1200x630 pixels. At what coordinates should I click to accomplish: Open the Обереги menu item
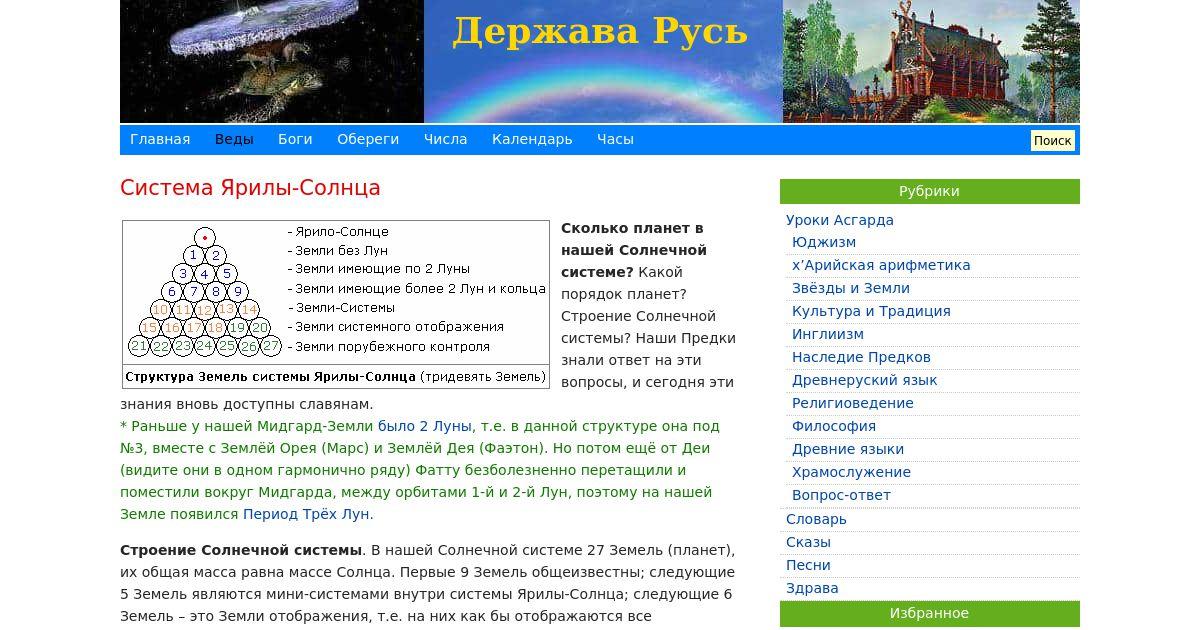click(368, 139)
